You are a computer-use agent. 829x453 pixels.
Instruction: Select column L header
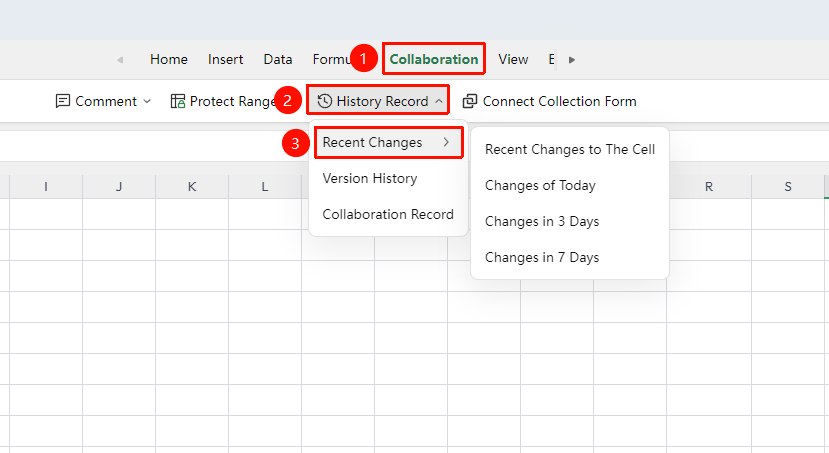tap(265, 187)
